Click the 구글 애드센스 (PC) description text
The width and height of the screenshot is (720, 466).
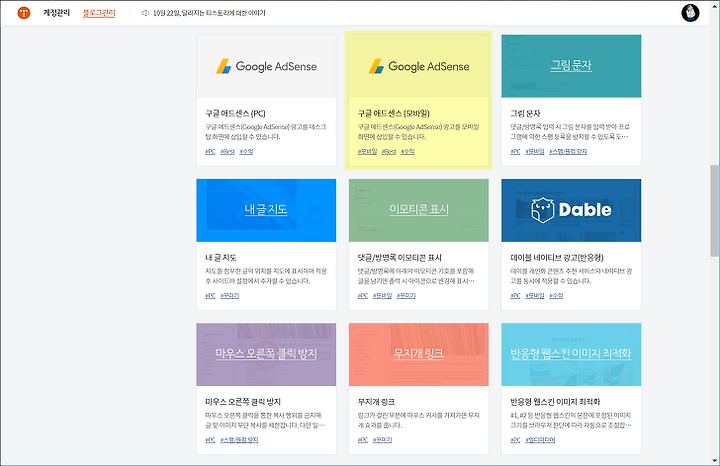click(266, 132)
